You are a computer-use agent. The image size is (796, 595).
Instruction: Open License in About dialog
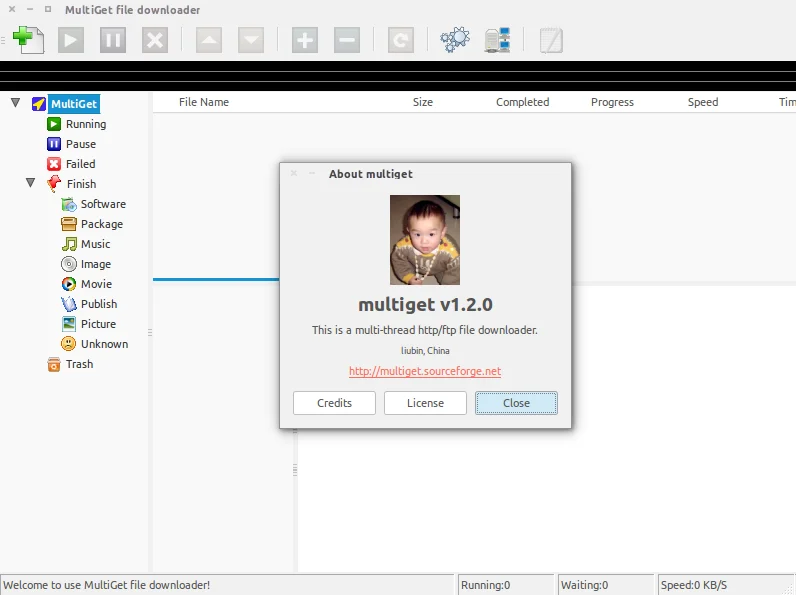click(425, 403)
